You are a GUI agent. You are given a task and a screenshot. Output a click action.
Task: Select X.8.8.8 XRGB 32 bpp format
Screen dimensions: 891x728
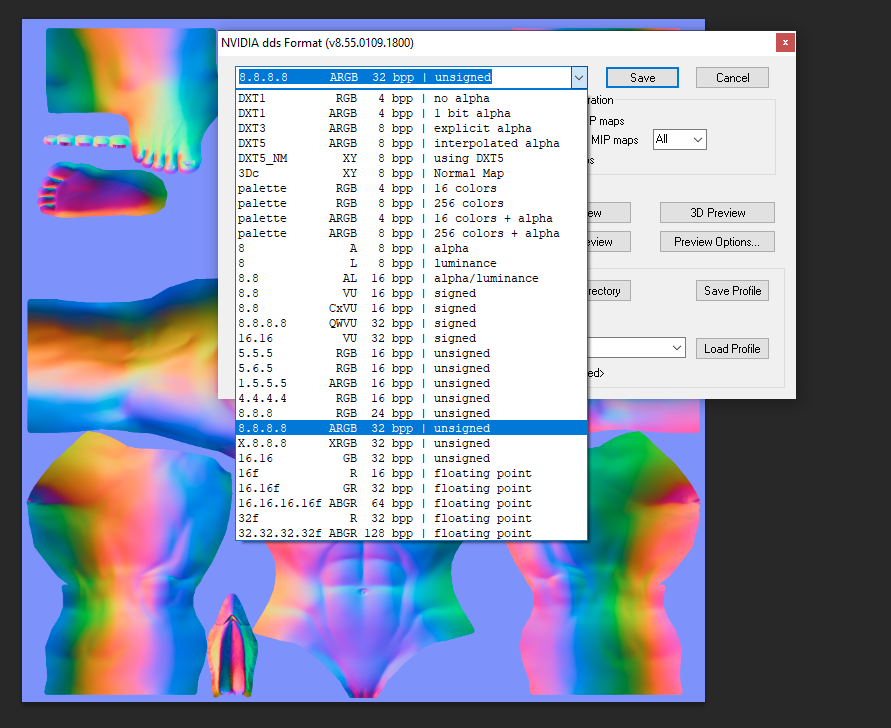coord(411,443)
